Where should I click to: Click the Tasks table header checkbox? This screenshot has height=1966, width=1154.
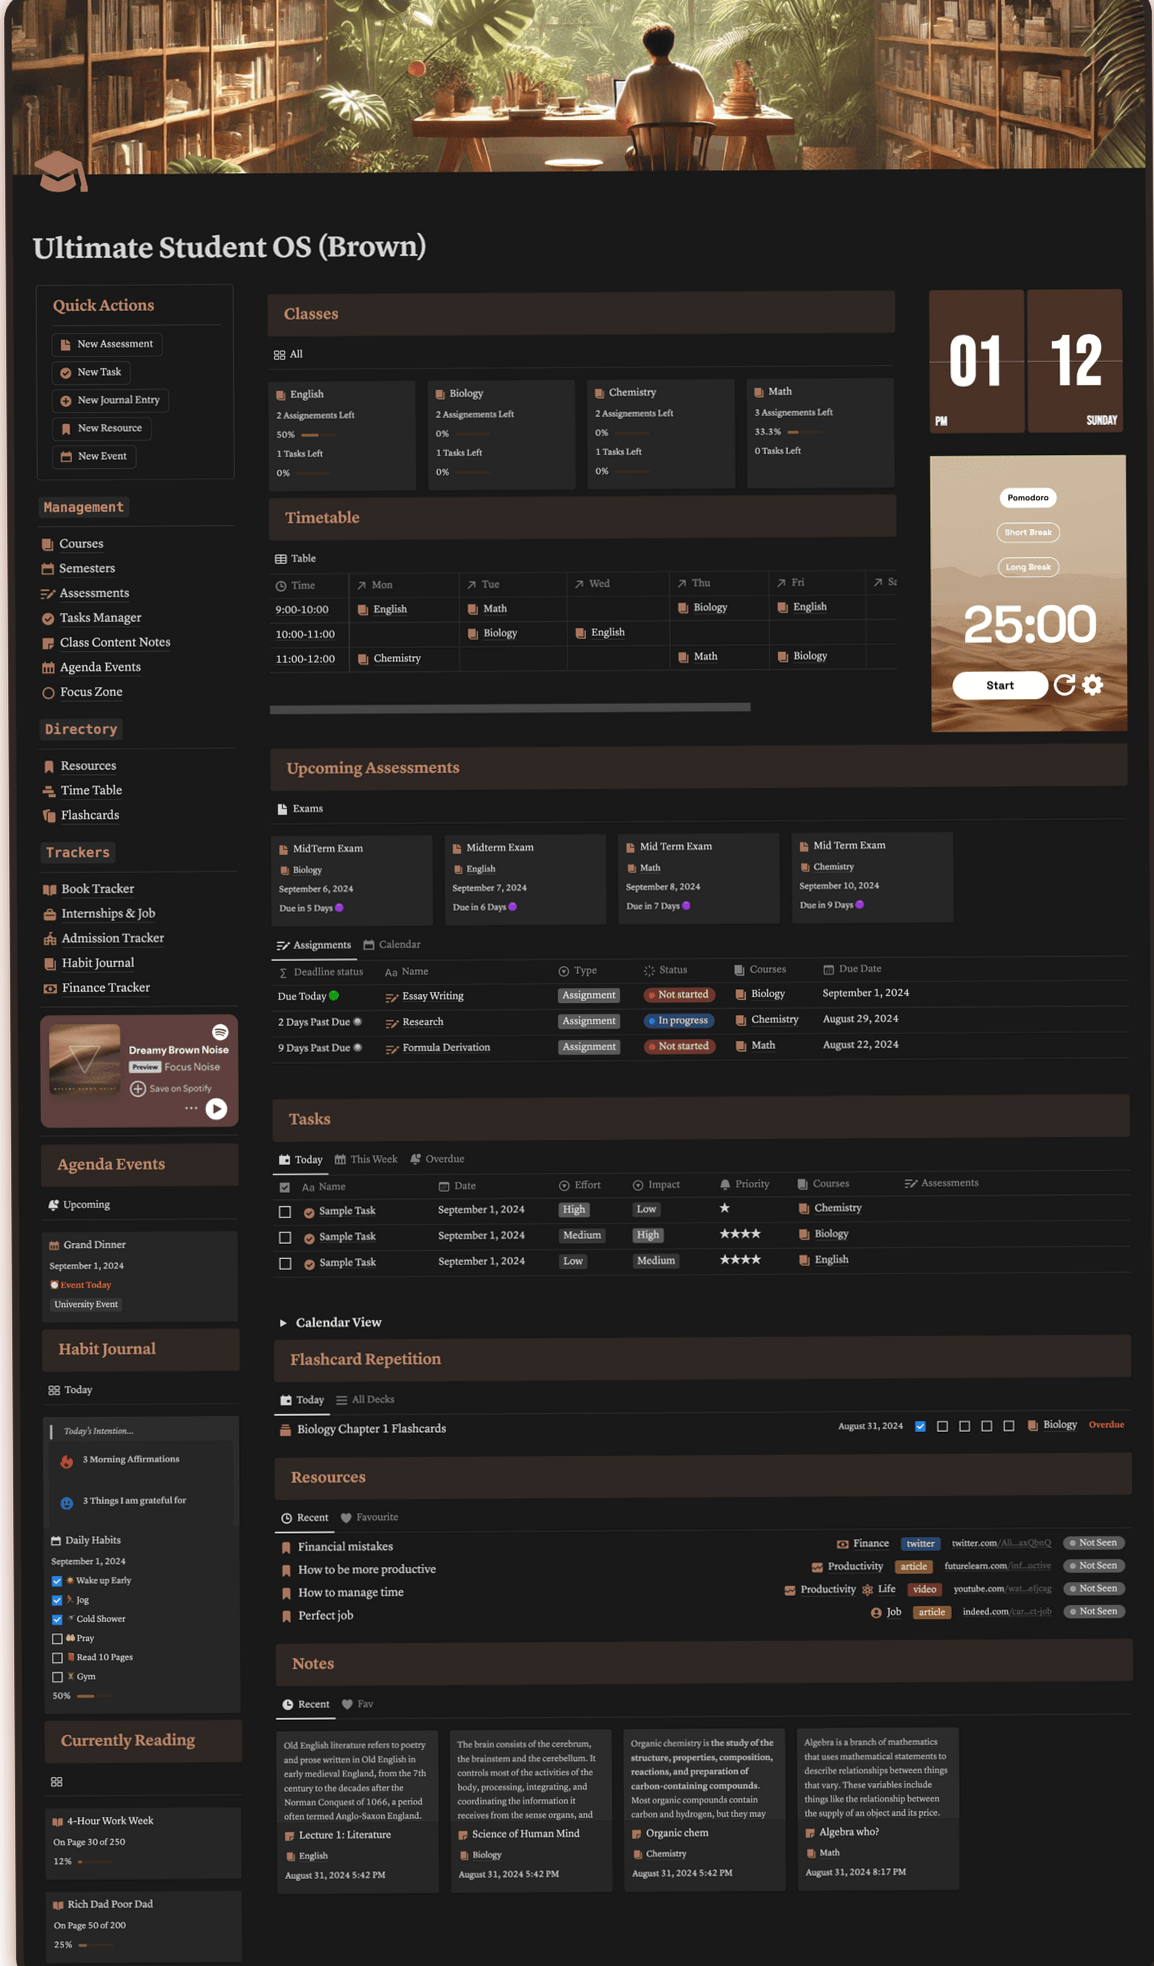pyautogui.click(x=285, y=1187)
